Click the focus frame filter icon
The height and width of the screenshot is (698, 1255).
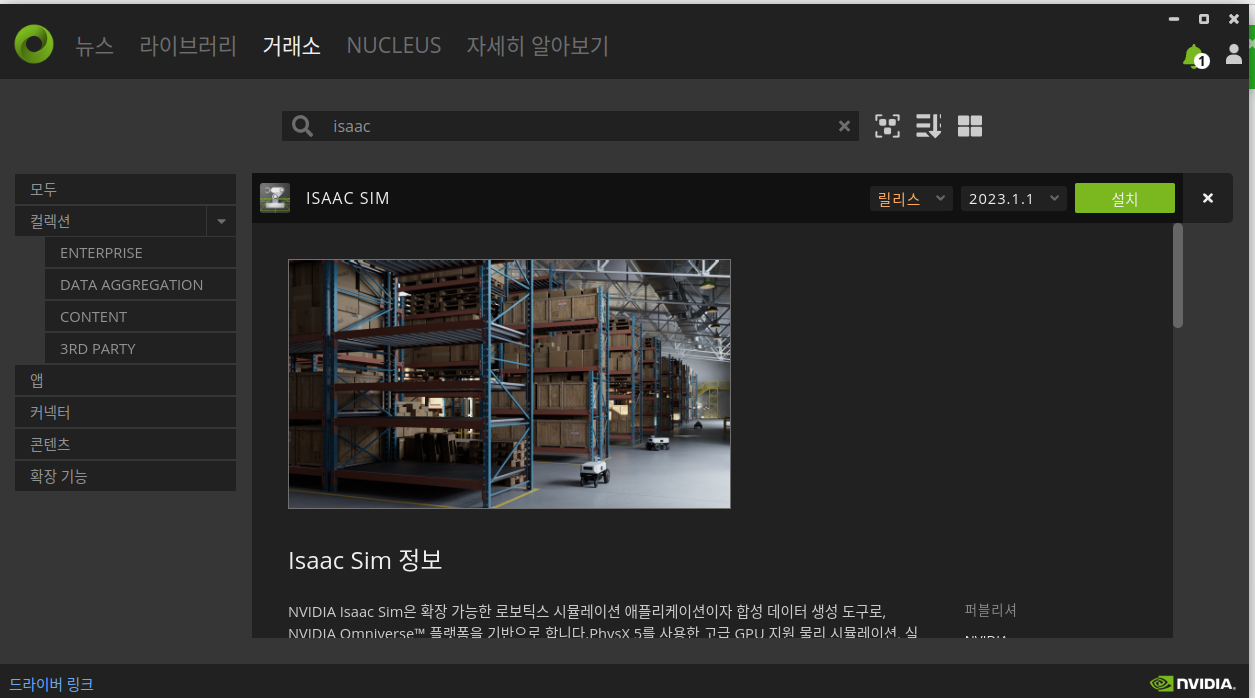click(887, 126)
